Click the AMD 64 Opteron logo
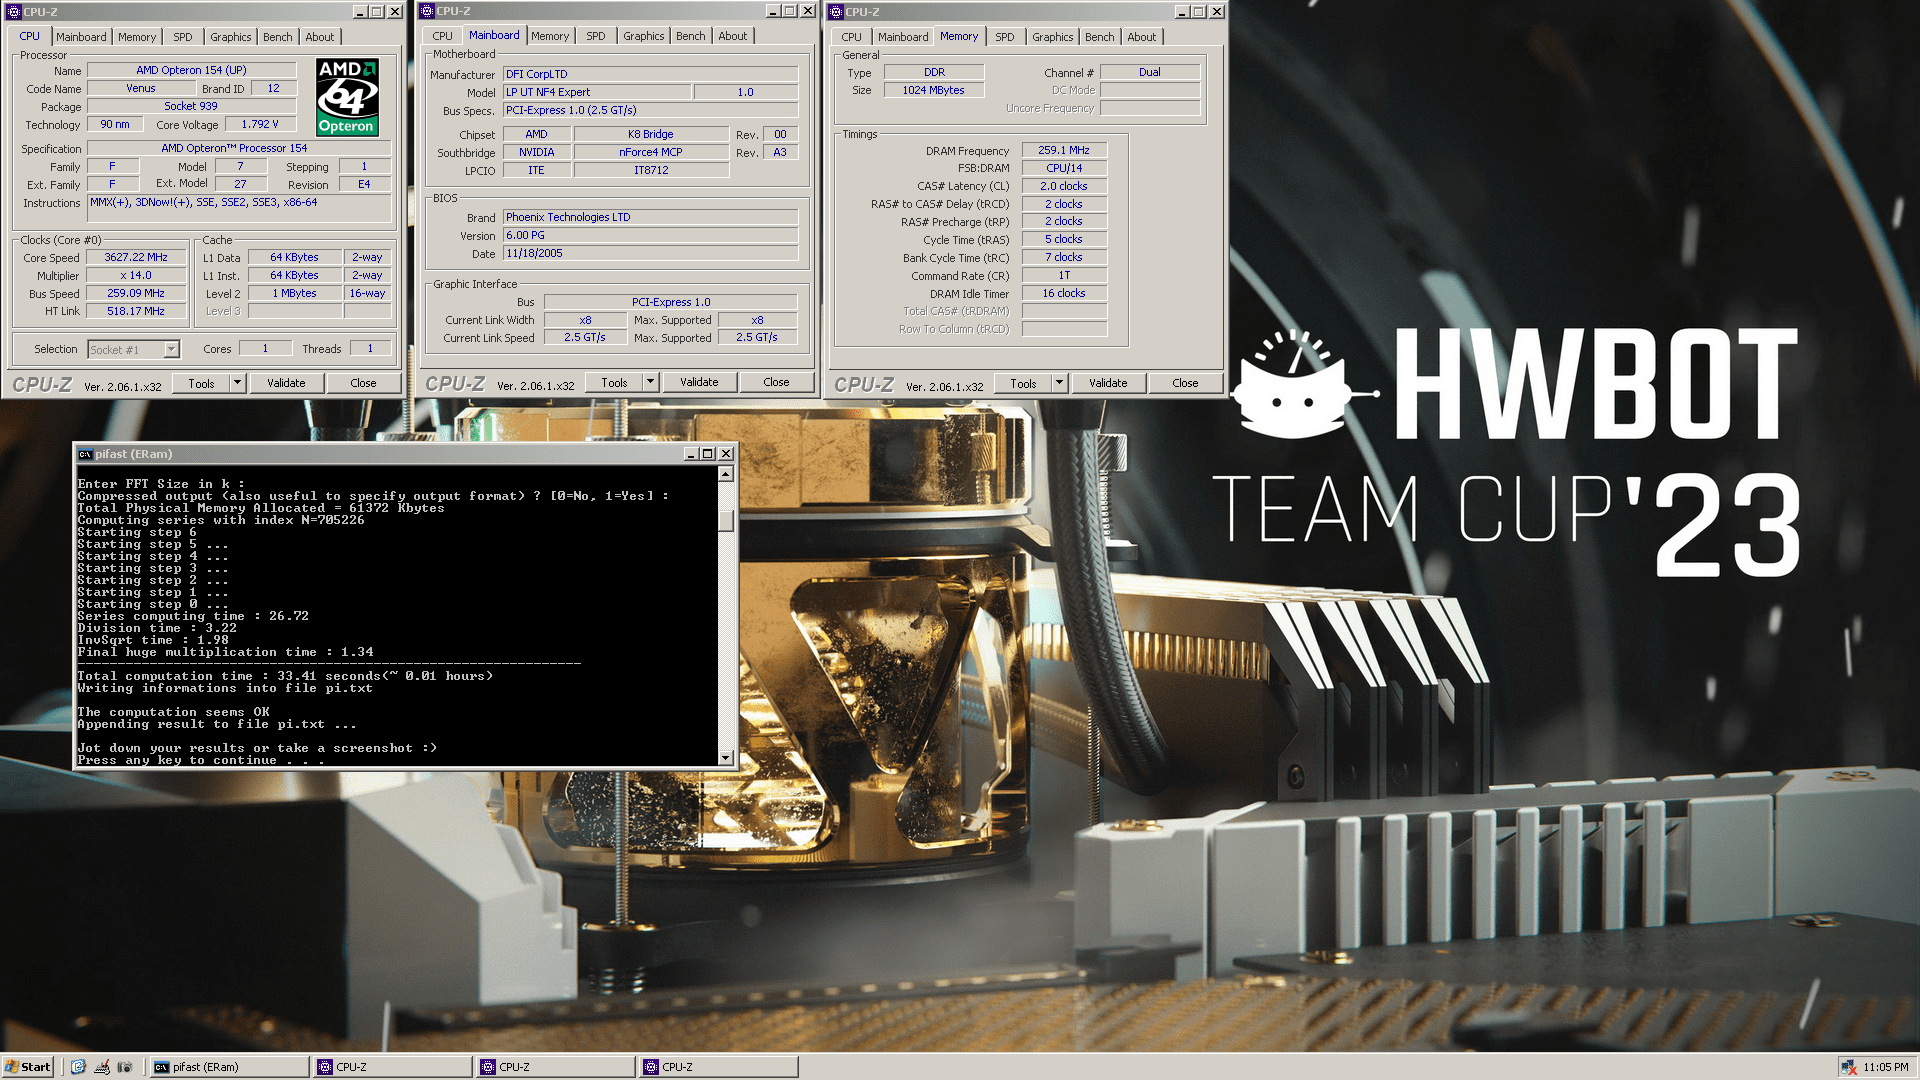 (x=347, y=97)
